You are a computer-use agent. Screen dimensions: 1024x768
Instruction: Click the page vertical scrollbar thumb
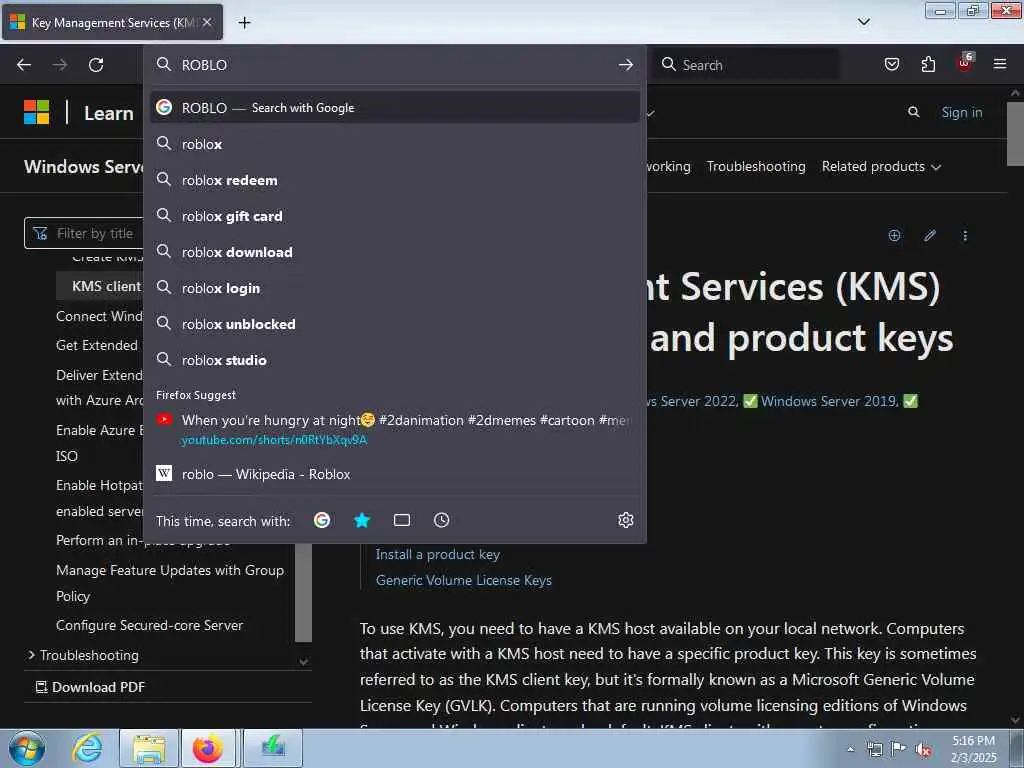1015,134
